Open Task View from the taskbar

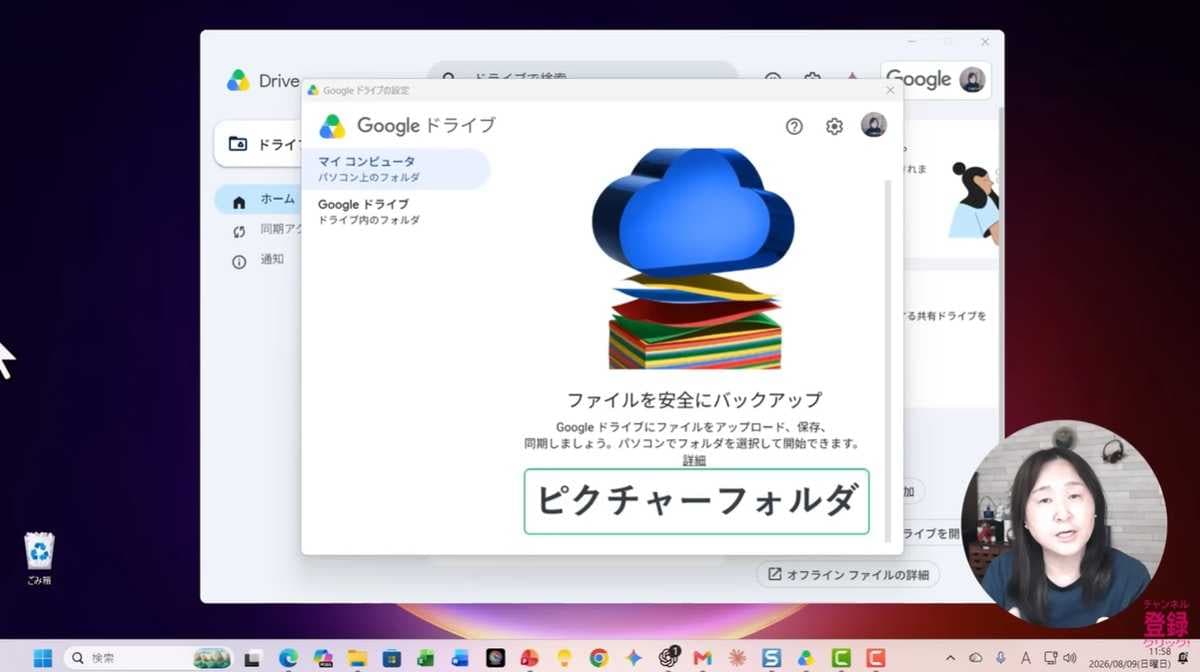pos(254,658)
